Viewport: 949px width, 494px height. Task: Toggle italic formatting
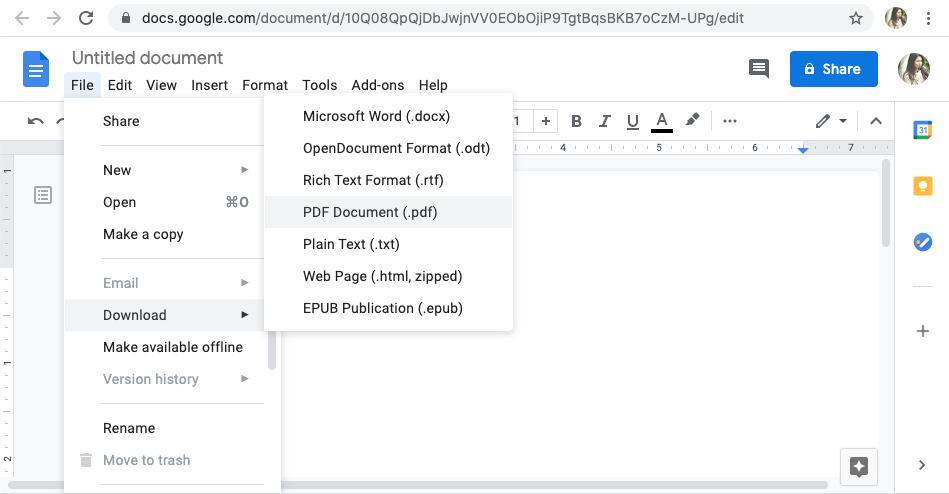point(604,121)
